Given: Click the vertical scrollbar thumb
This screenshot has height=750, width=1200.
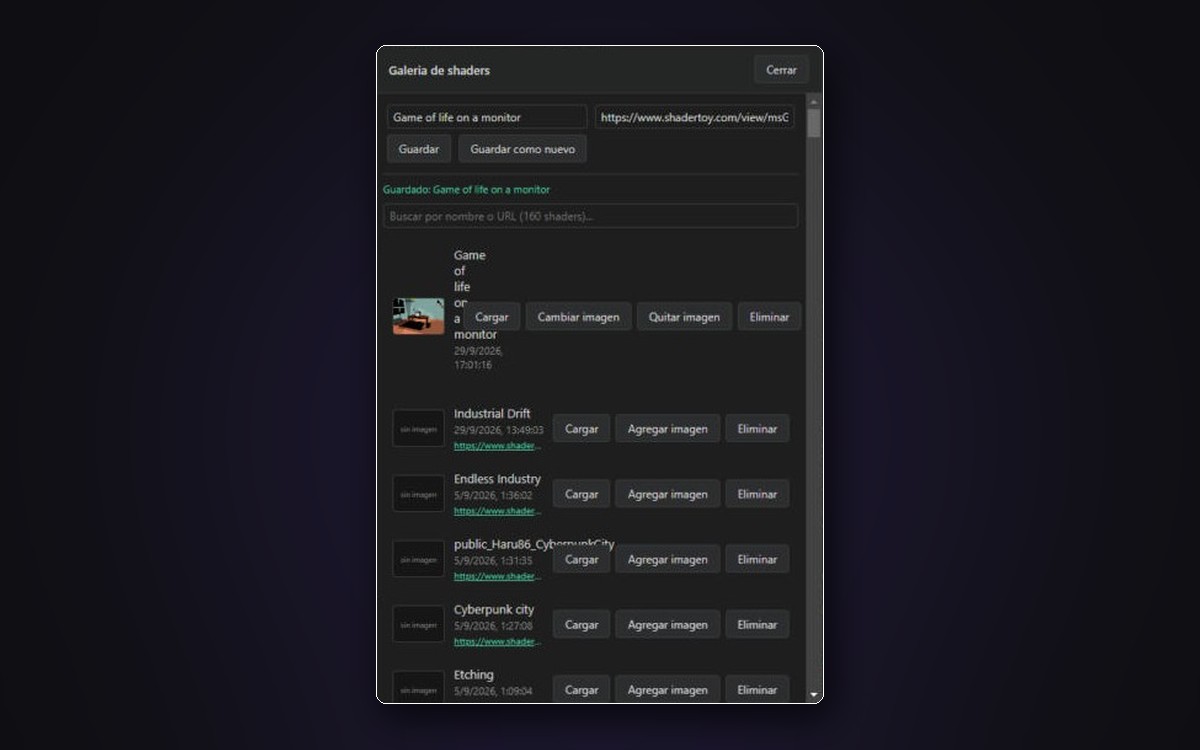Looking at the screenshot, I should pyautogui.click(x=814, y=123).
